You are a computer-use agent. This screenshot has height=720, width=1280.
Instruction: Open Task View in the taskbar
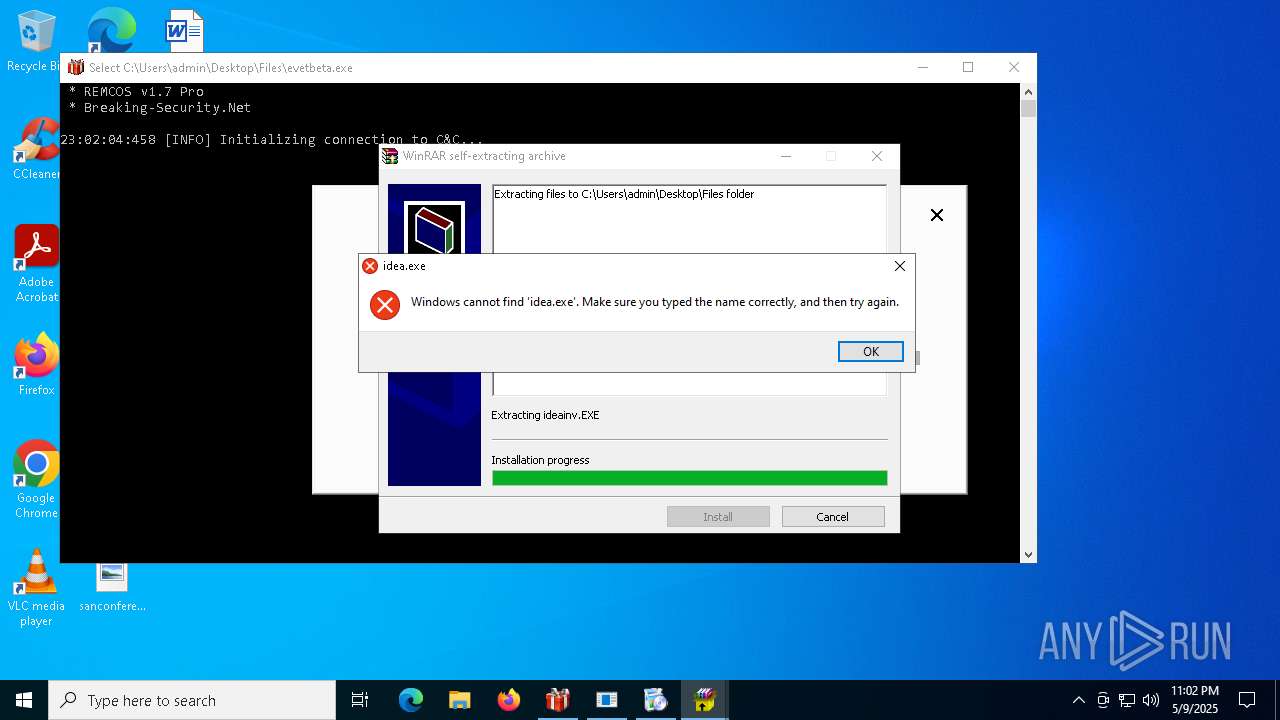360,700
